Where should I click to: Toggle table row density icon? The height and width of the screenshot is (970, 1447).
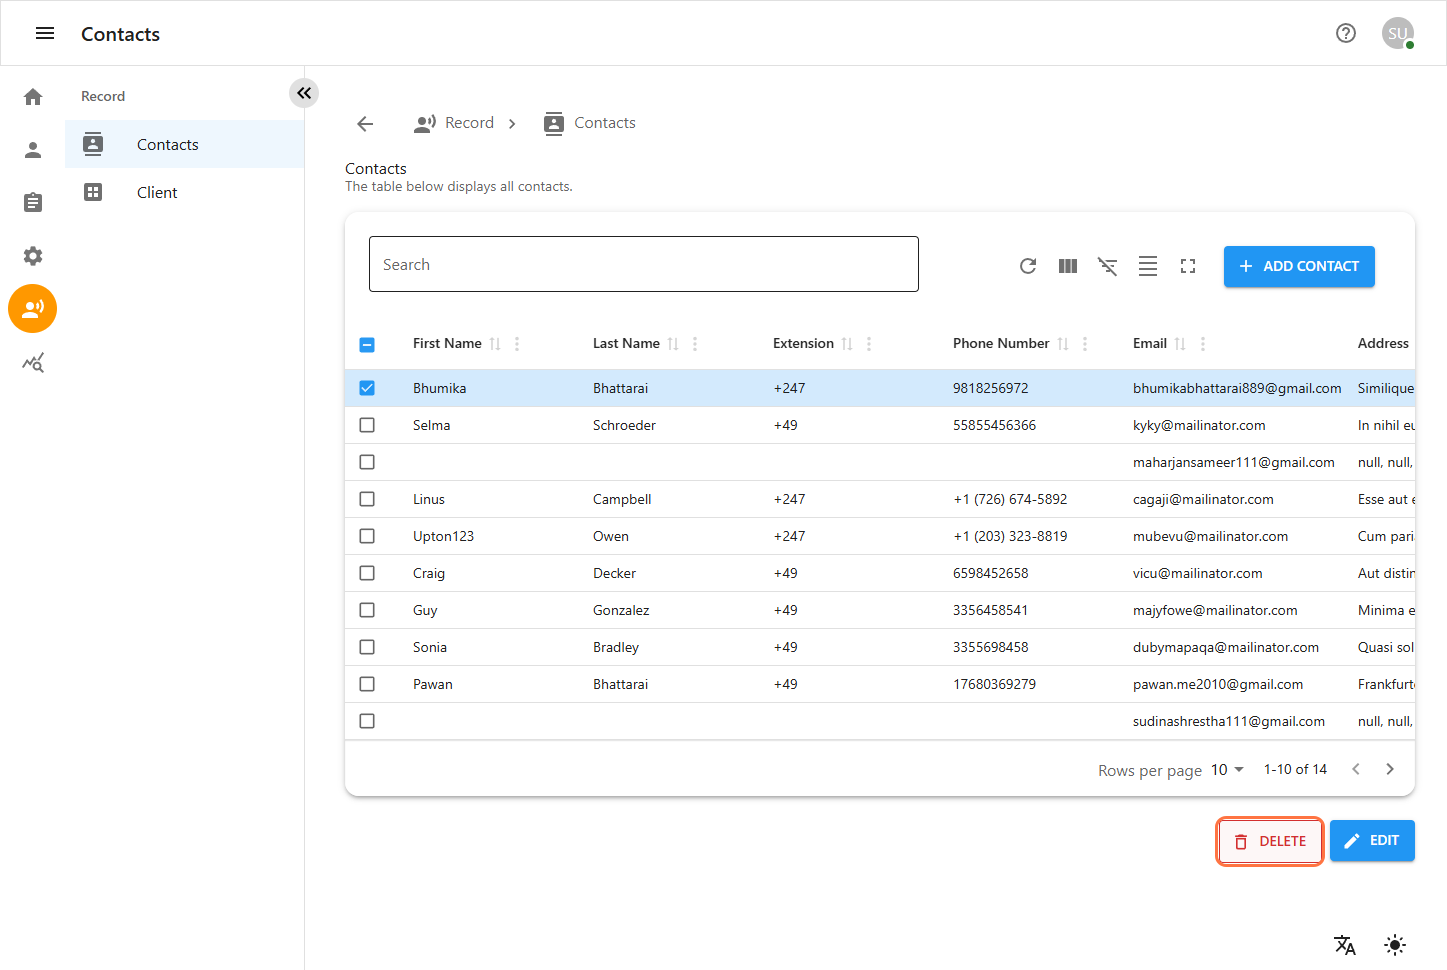1147,266
